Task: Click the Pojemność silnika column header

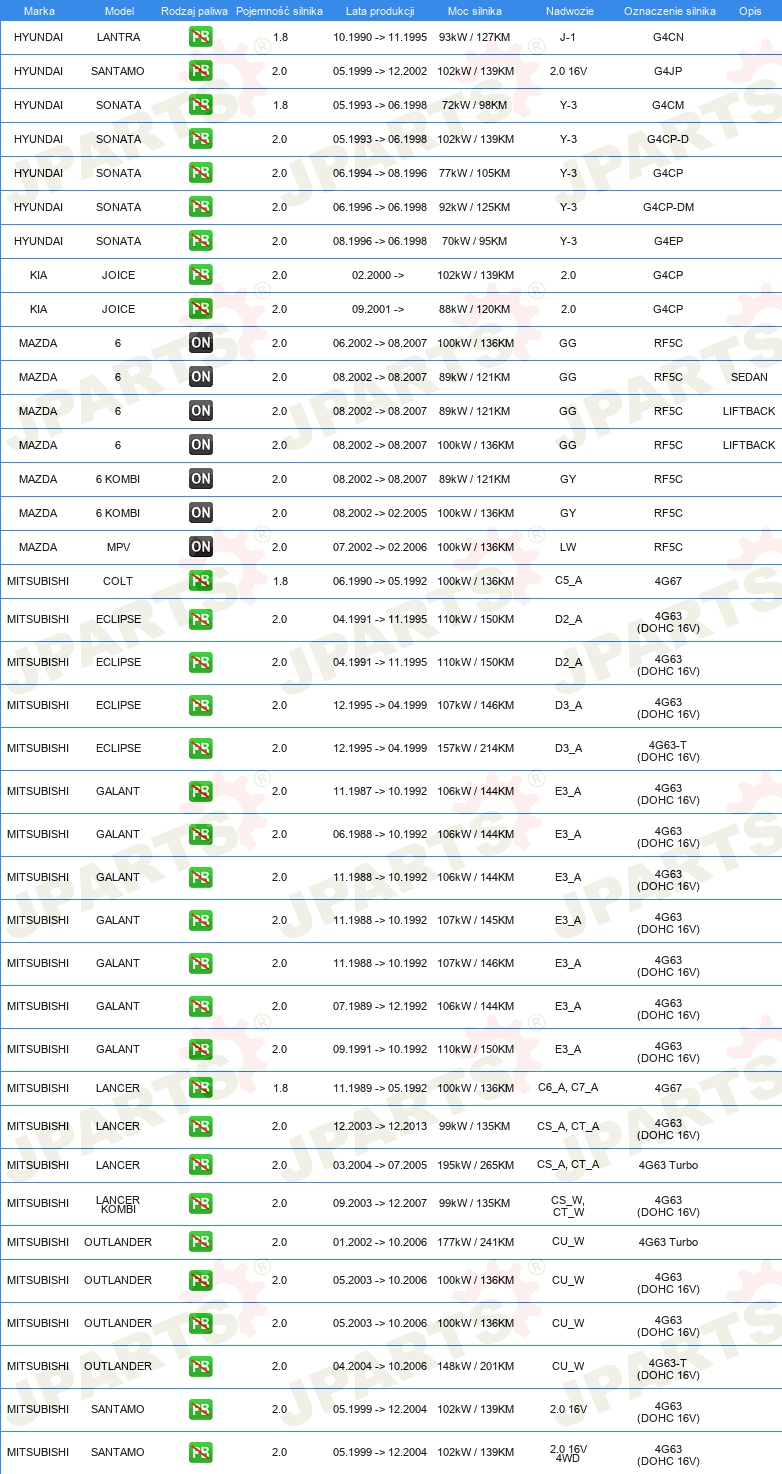Action: 280,11
